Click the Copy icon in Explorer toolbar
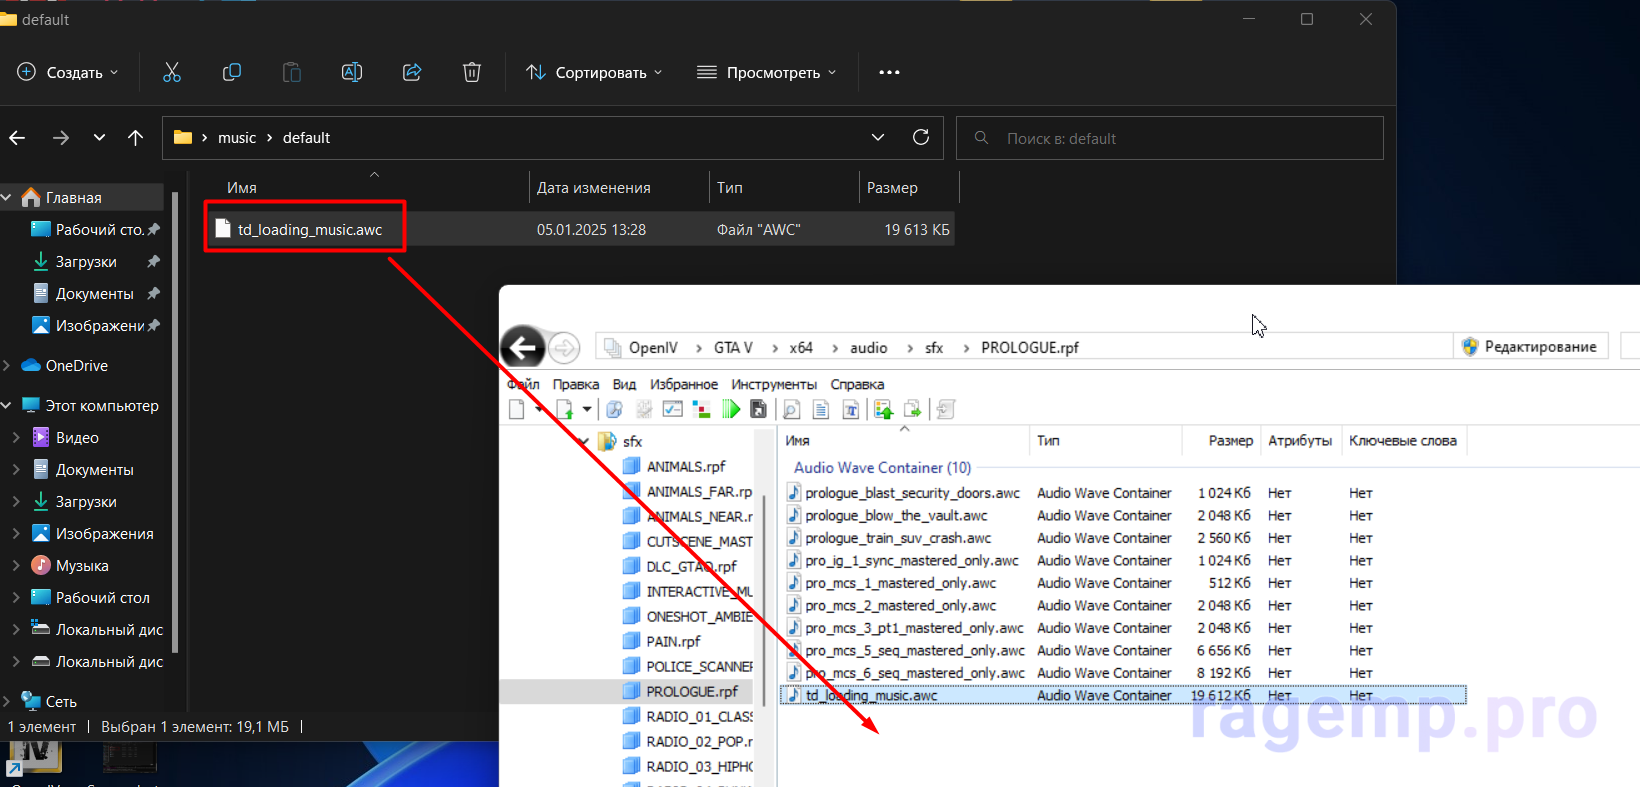The width and height of the screenshot is (1640, 787). 232,72
